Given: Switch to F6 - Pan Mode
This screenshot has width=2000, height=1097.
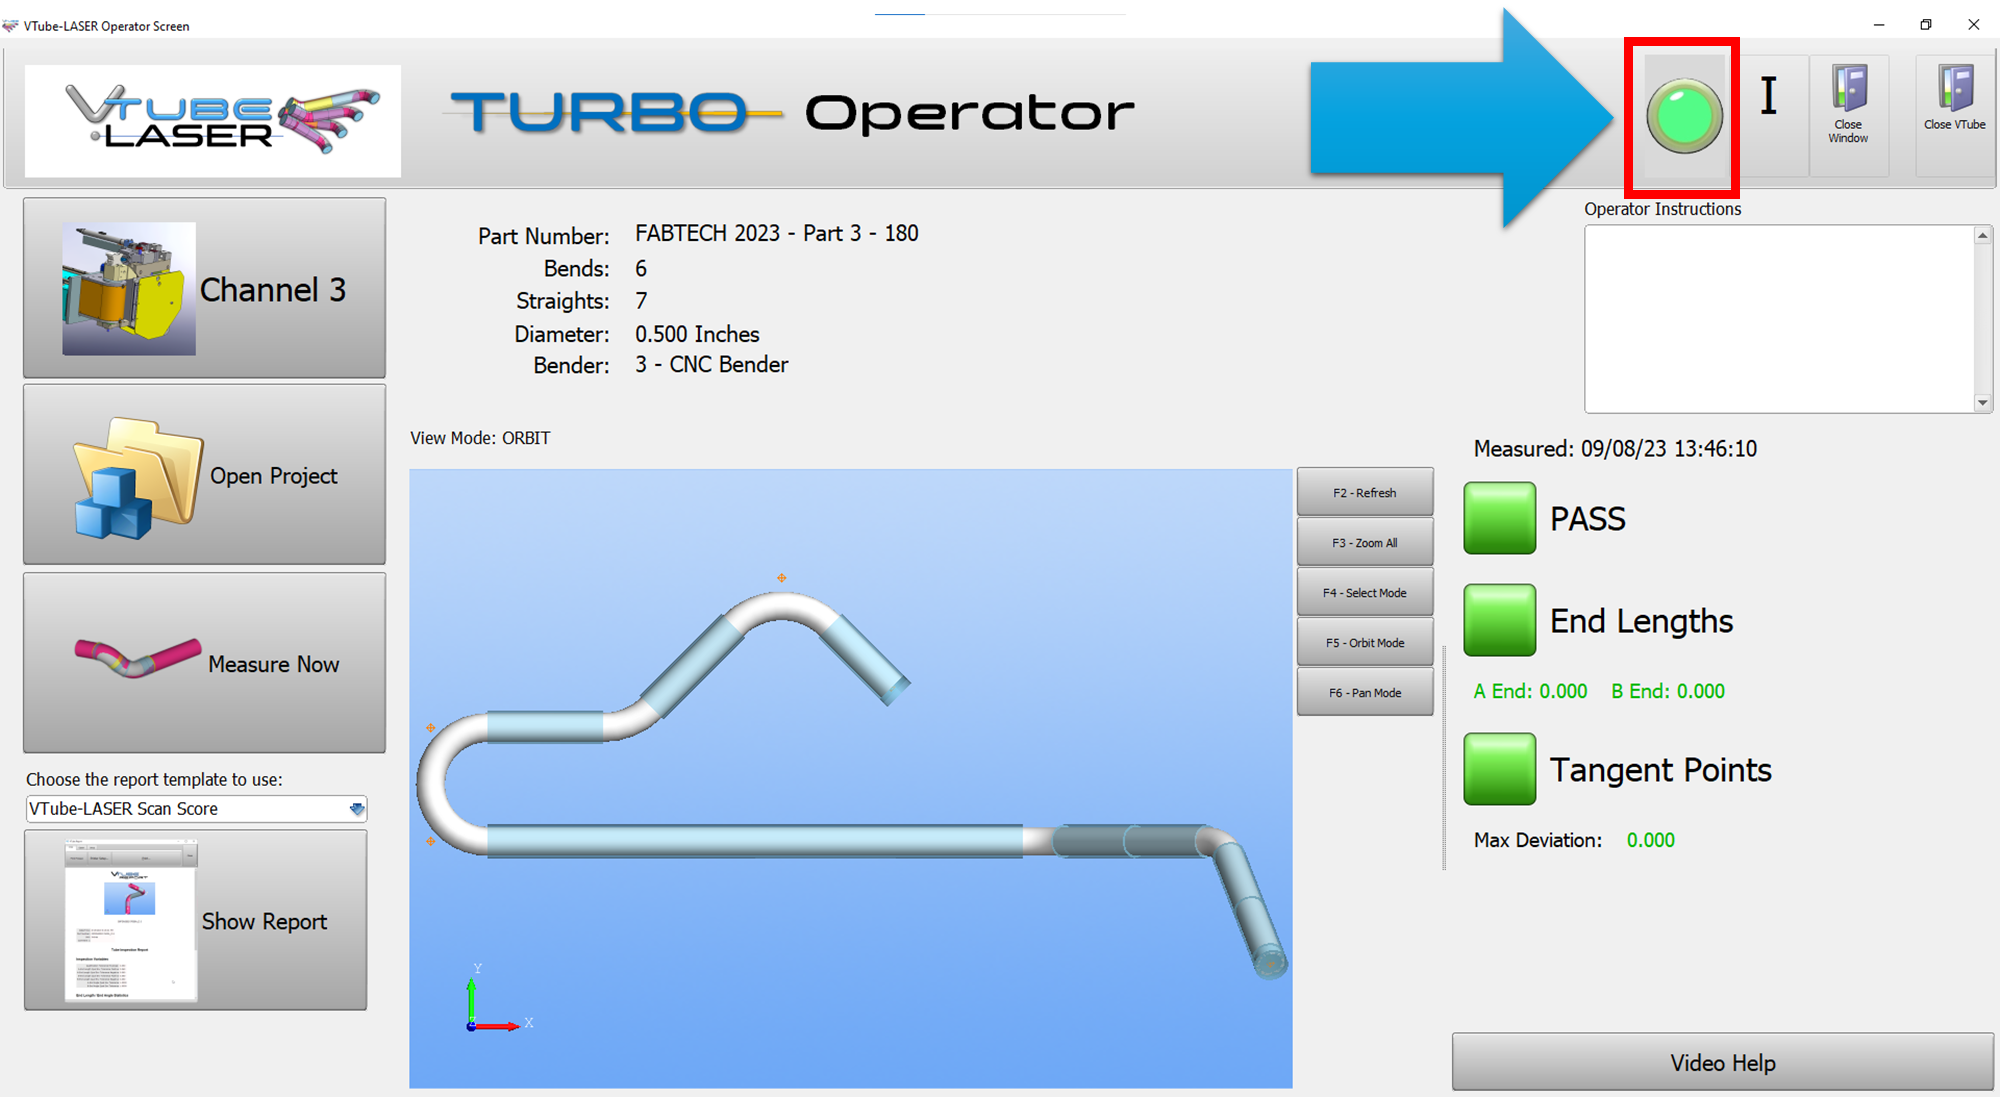Looking at the screenshot, I should pyautogui.click(x=1364, y=693).
